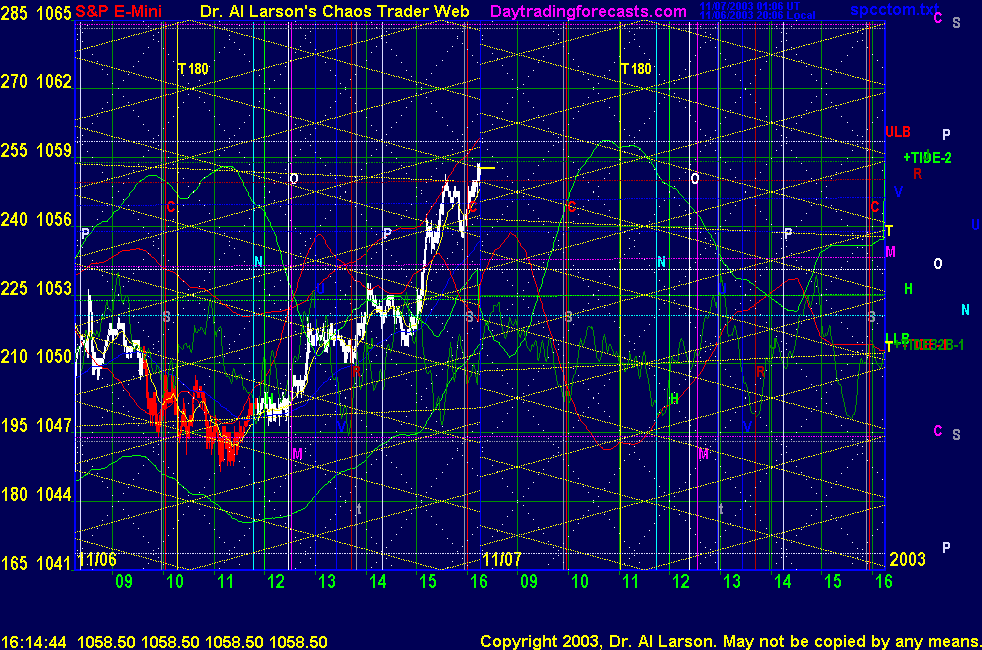Click the "255 1059" price axis label
The width and height of the screenshot is (982, 650).
36,150
